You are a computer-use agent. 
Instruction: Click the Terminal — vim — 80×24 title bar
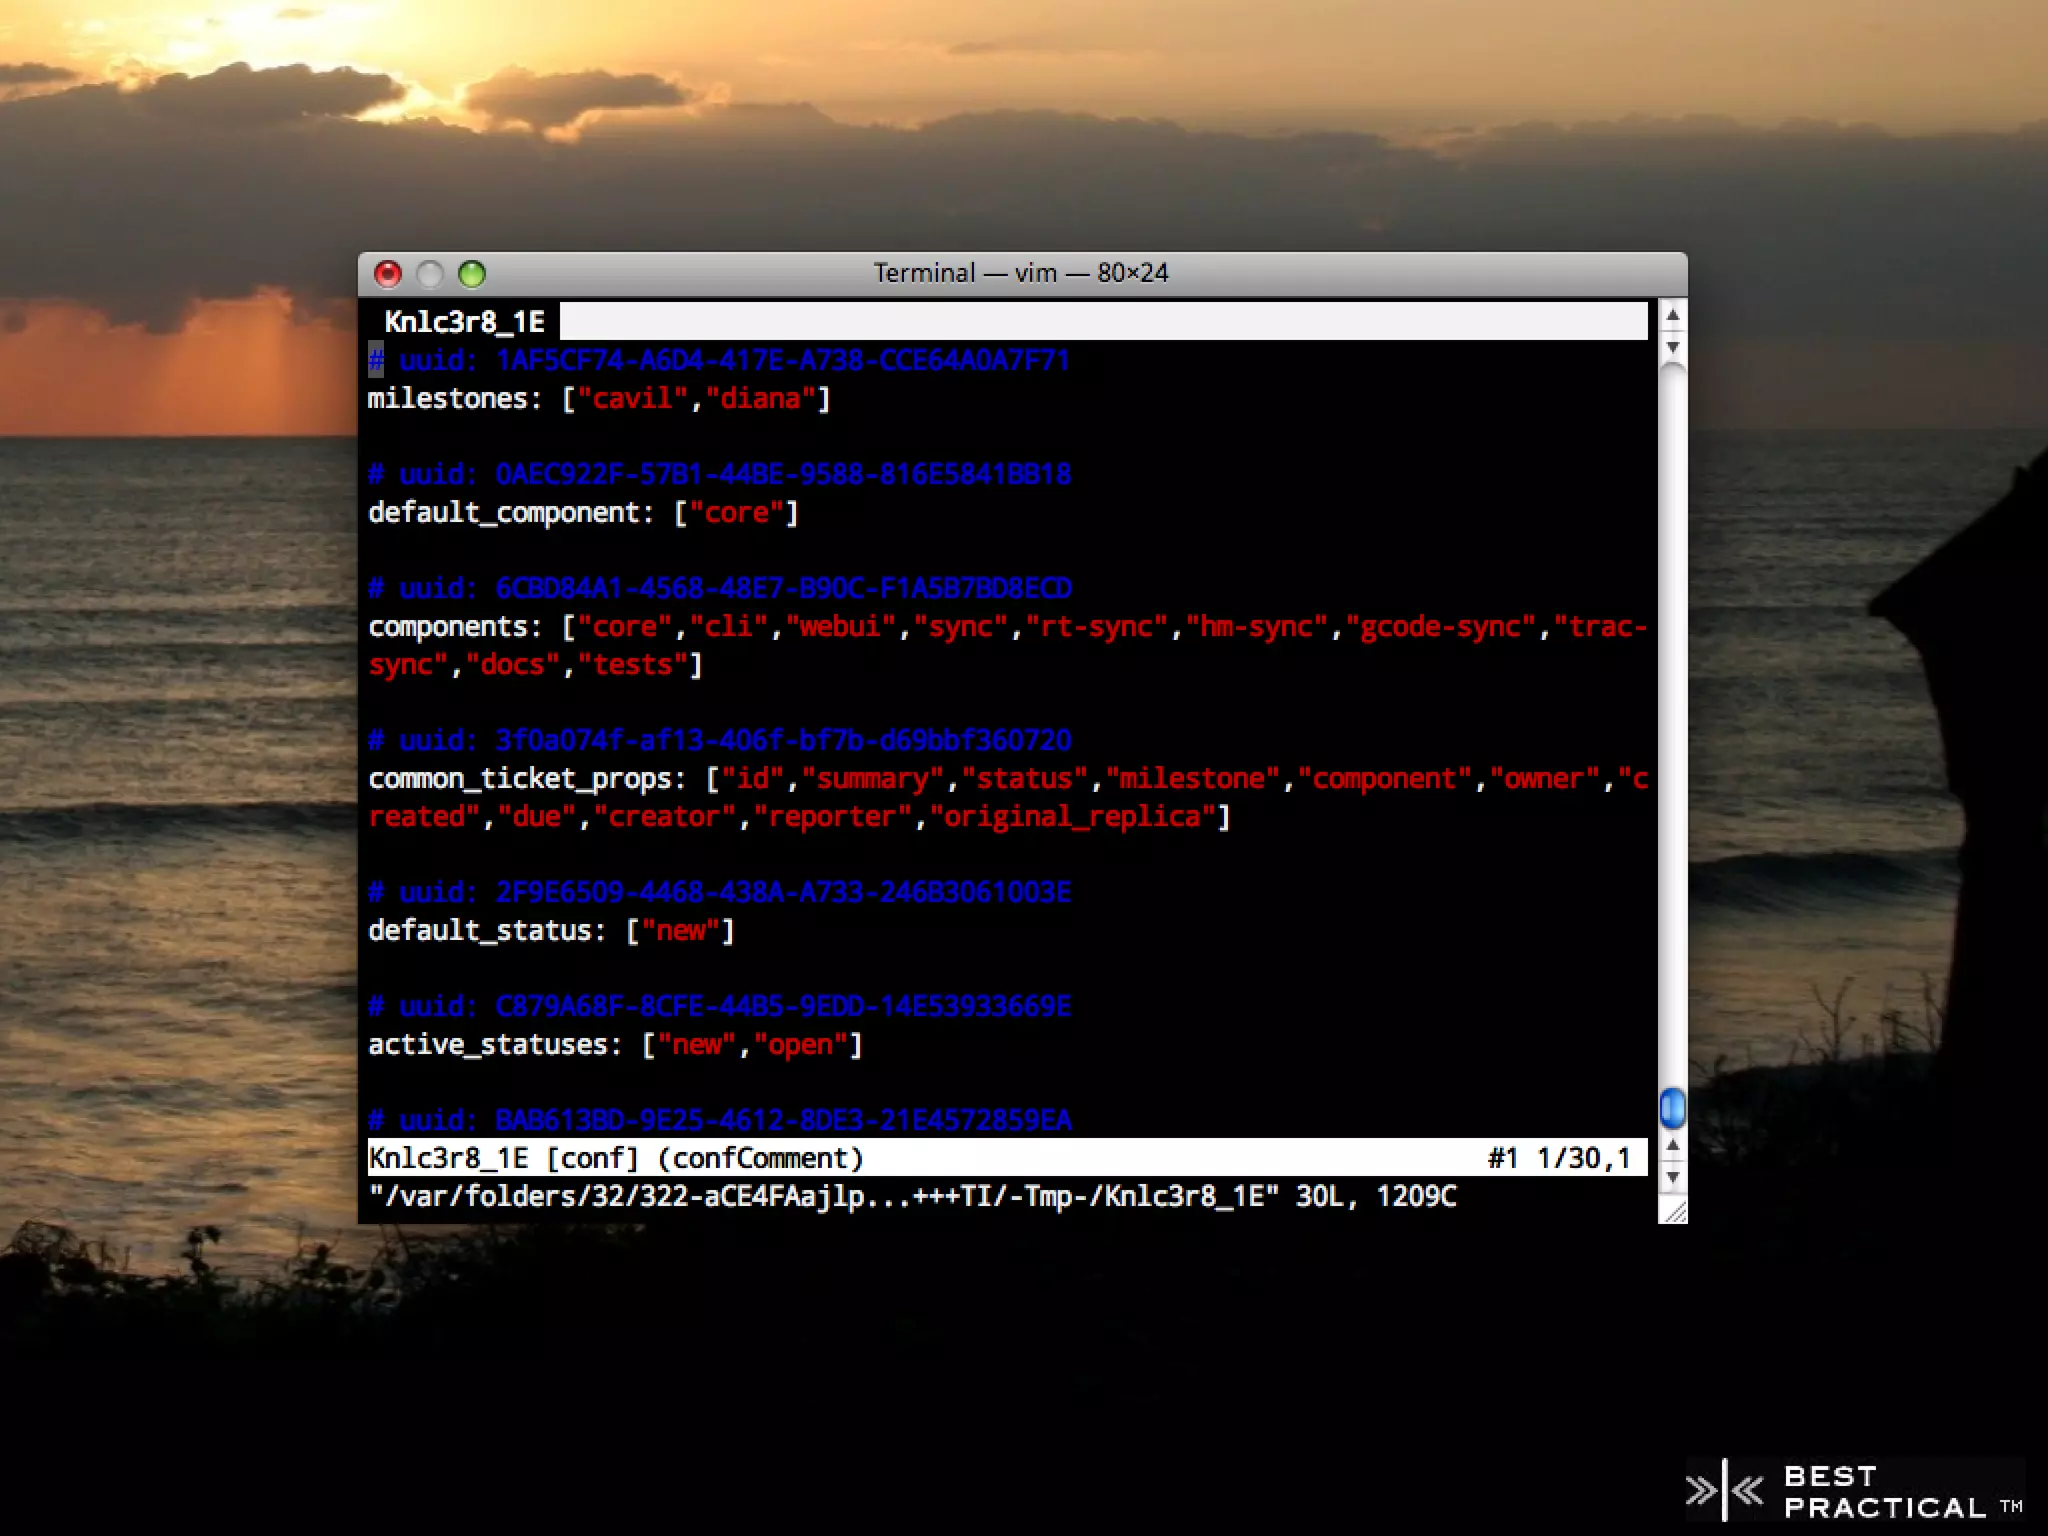pos(1020,273)
